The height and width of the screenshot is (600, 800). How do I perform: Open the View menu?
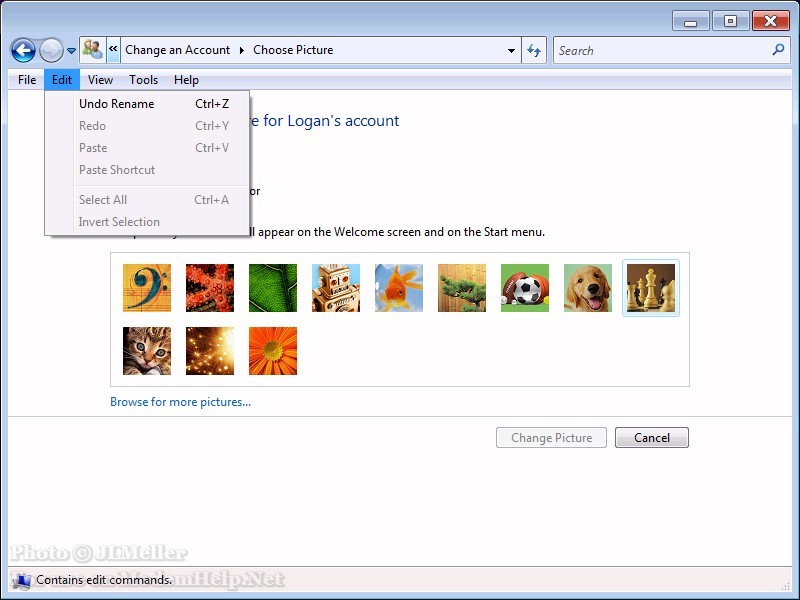pos(101,80)
